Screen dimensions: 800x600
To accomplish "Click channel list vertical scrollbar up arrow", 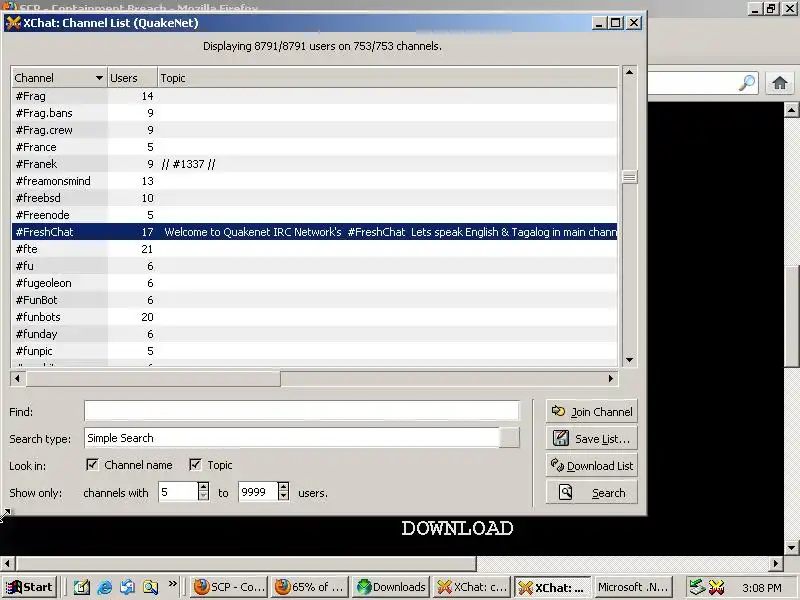I will (x=630, y=72).
